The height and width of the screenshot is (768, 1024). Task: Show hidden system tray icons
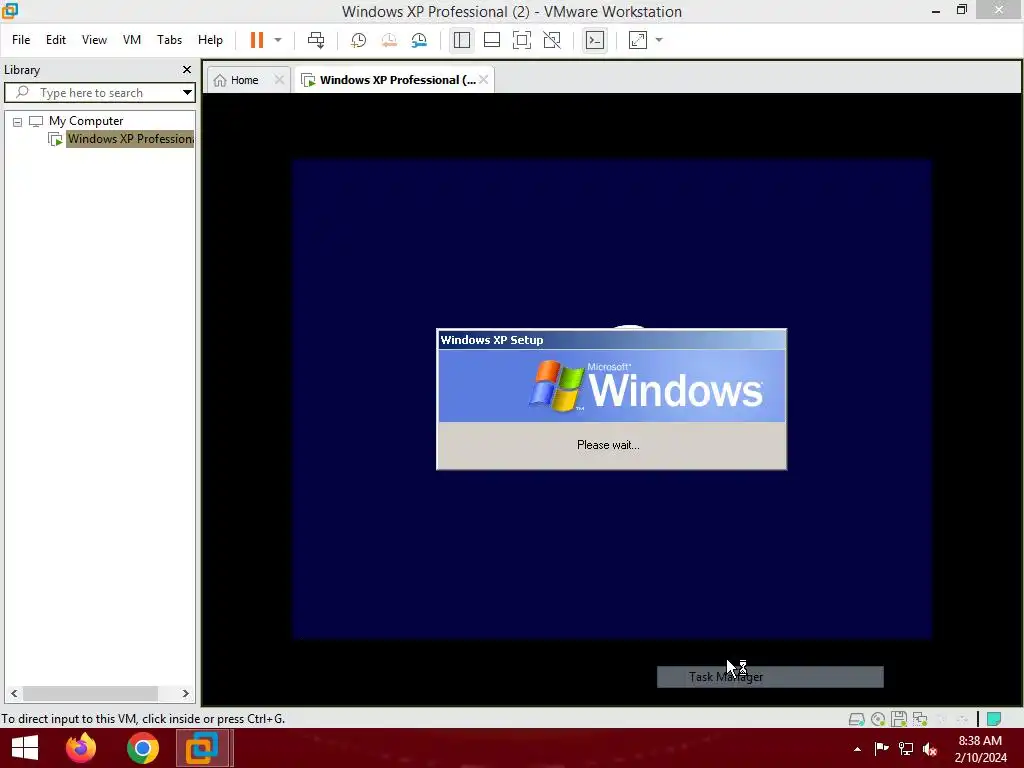click(x=857, y=749)
